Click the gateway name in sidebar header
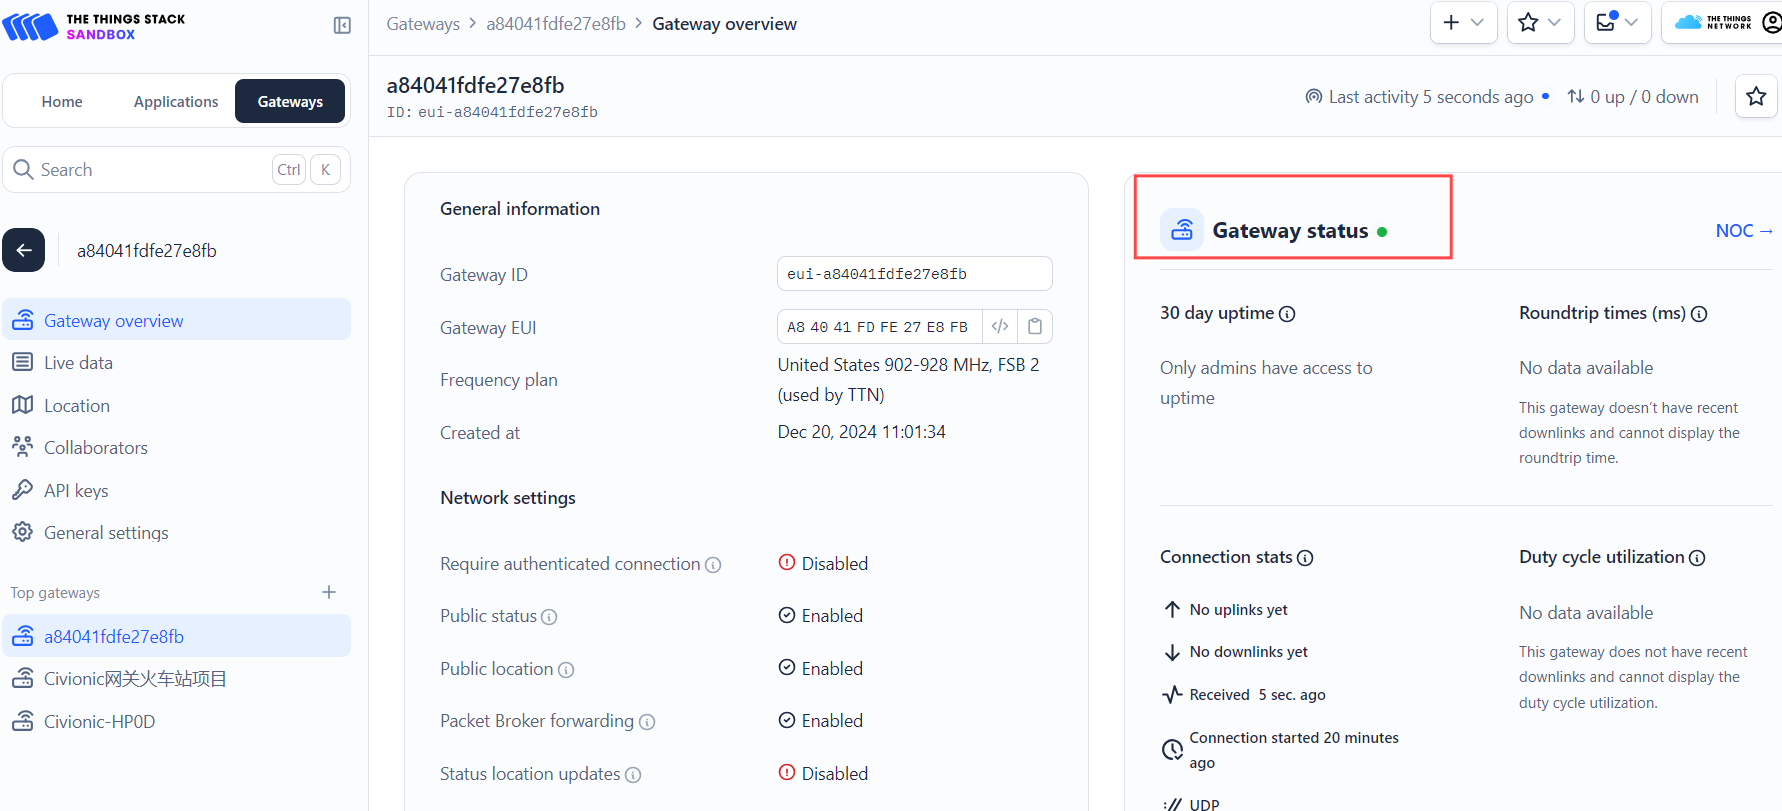This screenshot has height=811, width=1782. tap(147, 251)
